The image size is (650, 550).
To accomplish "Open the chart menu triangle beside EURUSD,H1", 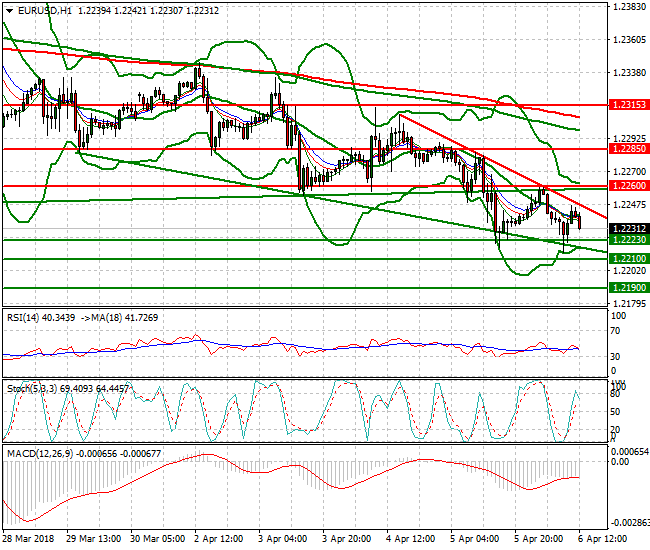I will coord(9,11).
